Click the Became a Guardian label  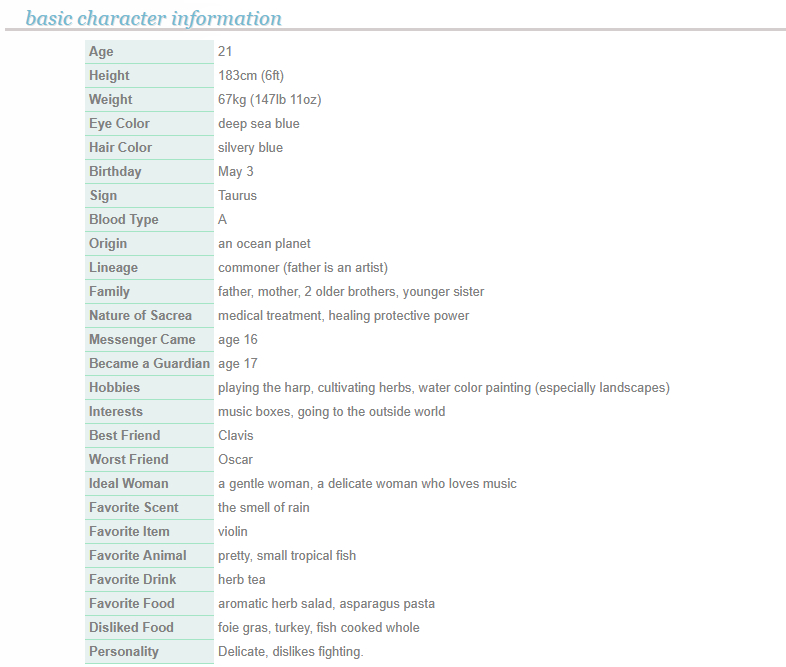(x=149, y=363)
